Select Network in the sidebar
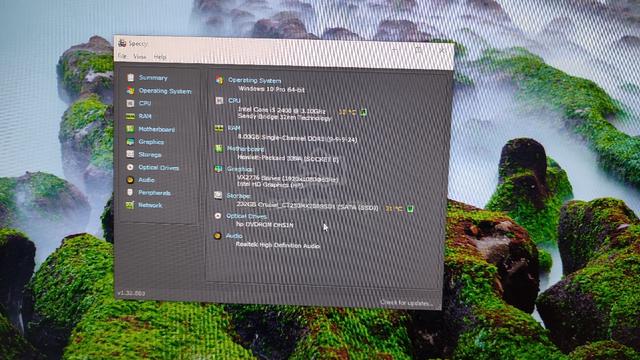This screenshot has width=640, height=360. (150, 205)
